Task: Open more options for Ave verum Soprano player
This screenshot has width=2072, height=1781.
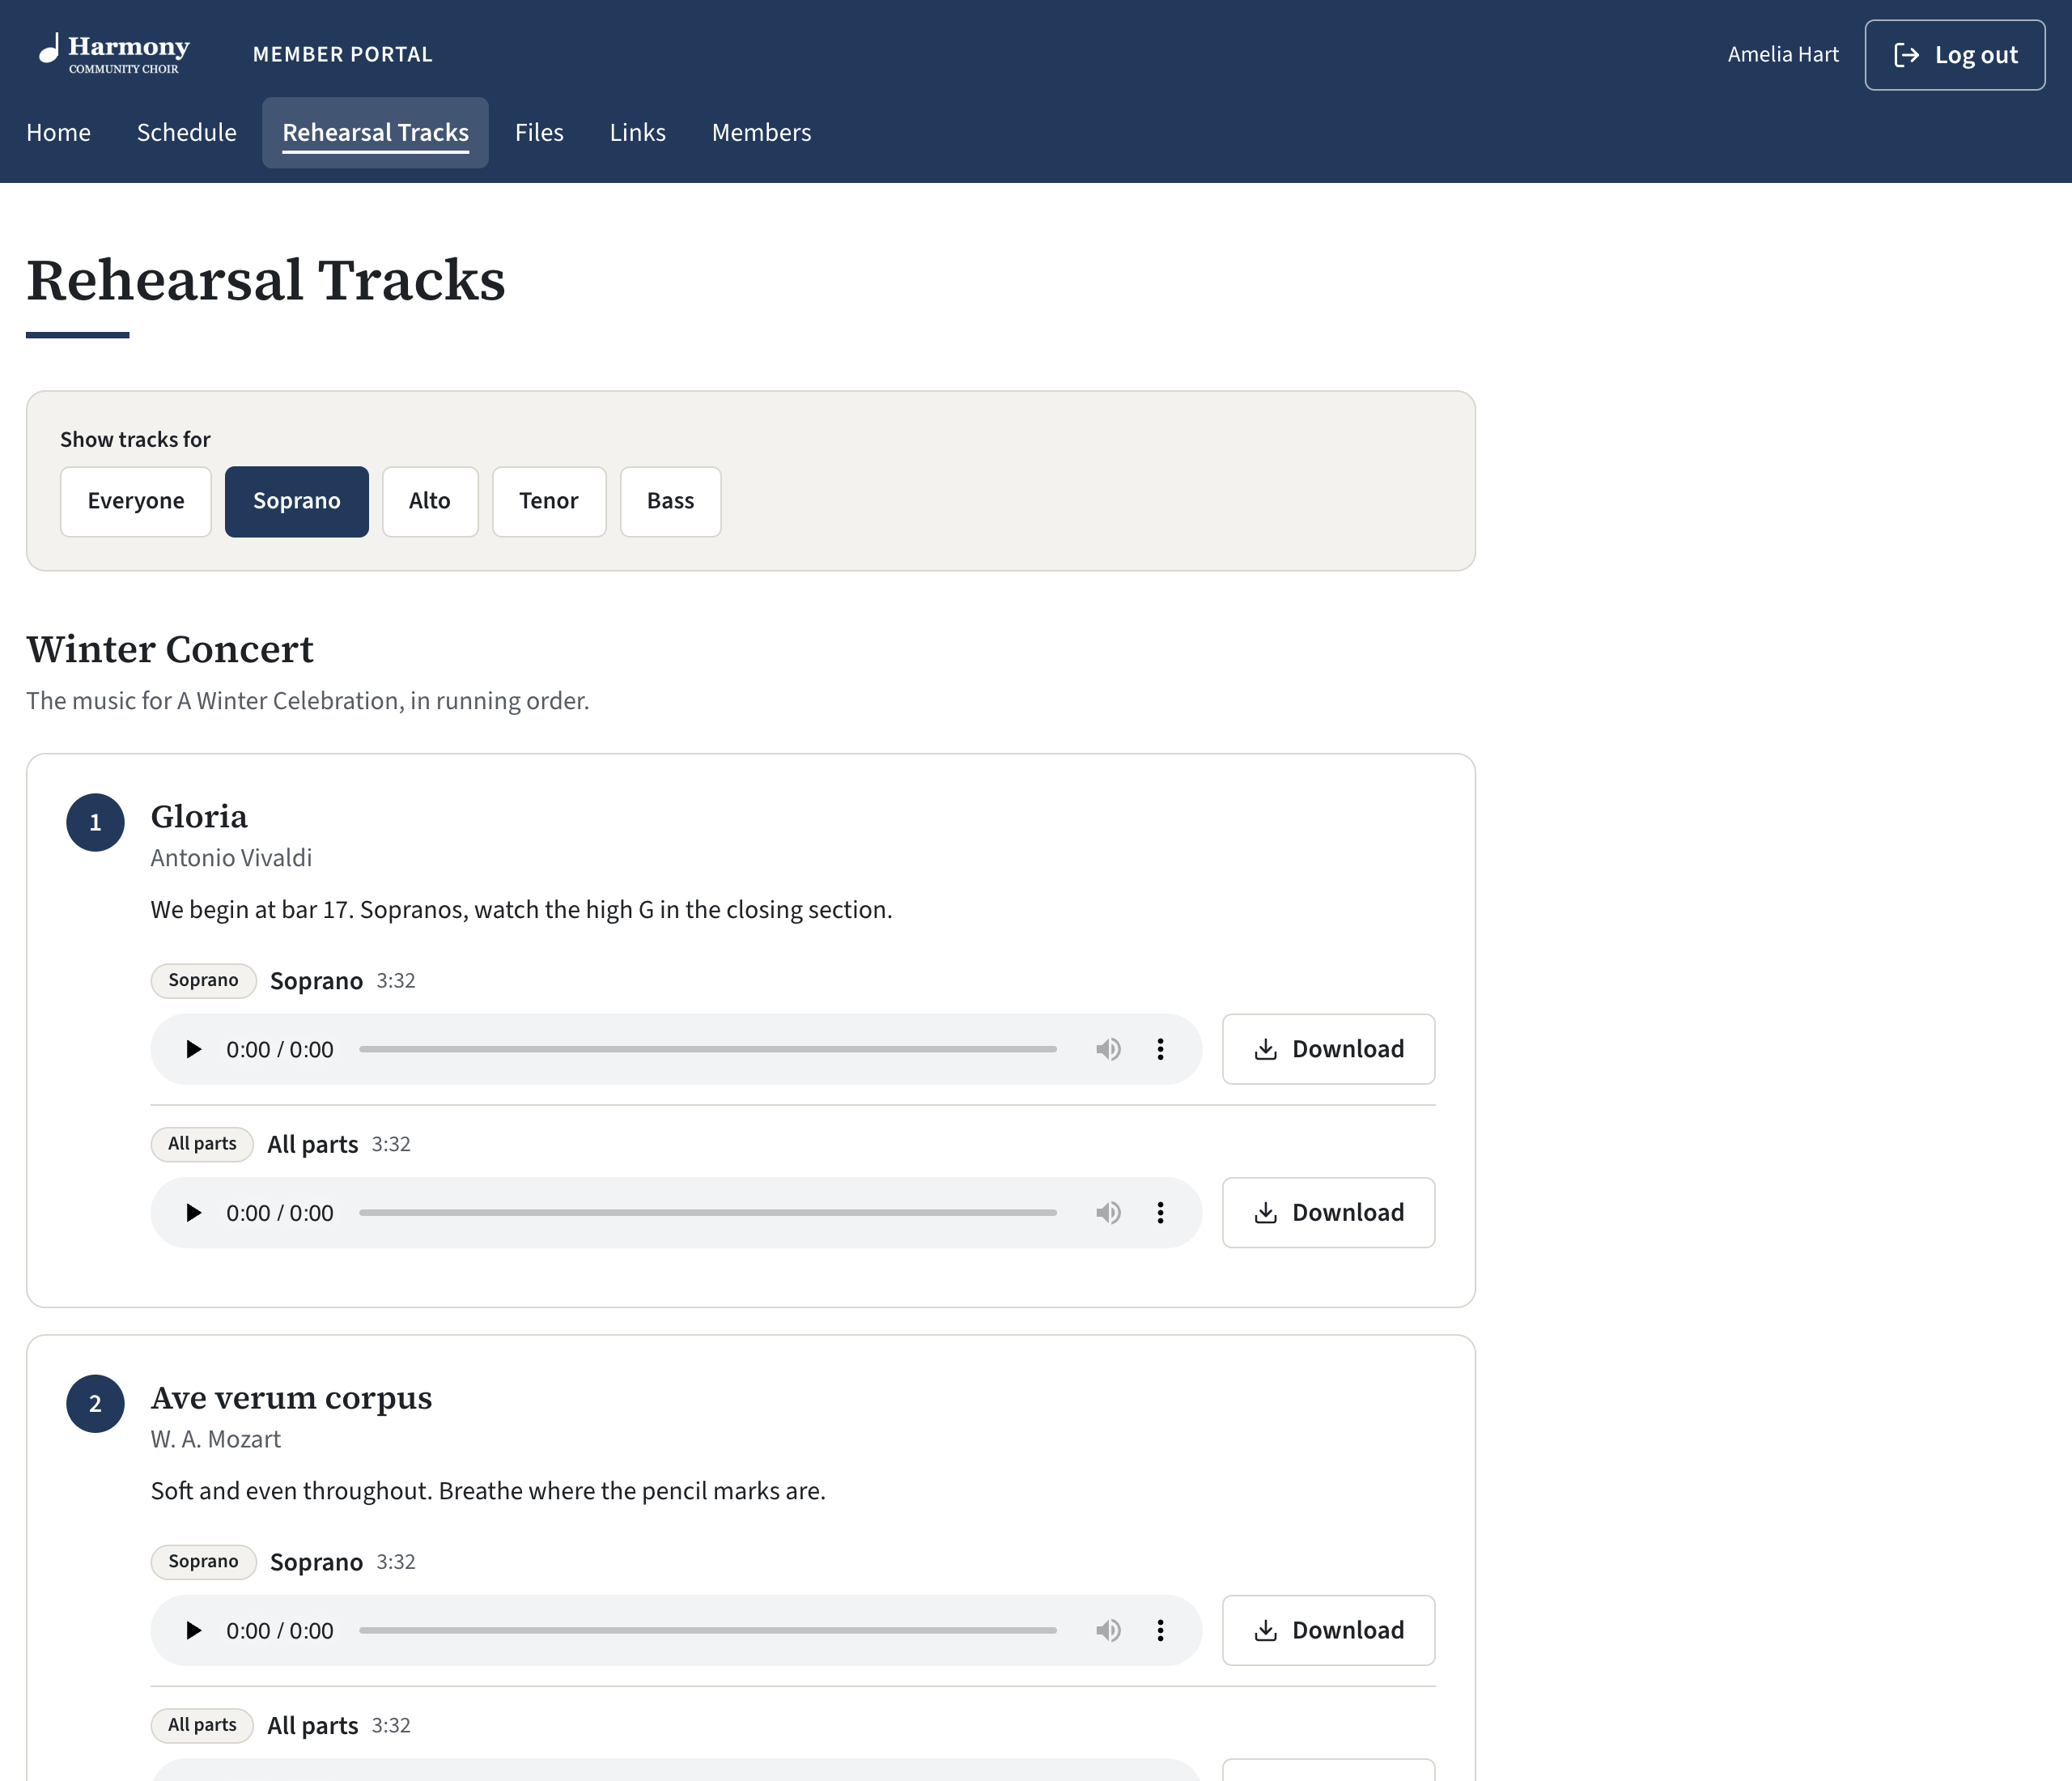Action: click(x=1160, y=1630)
